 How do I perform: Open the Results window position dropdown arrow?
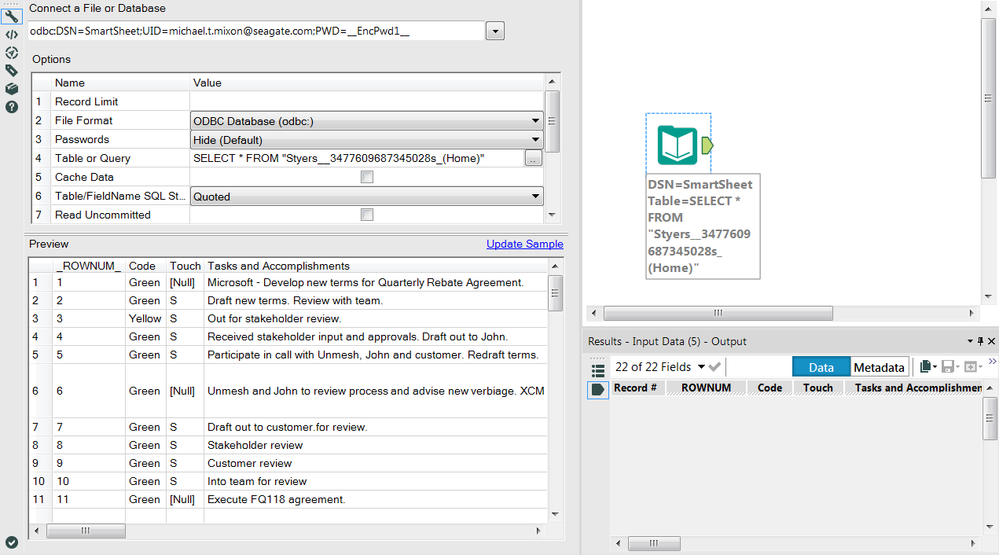[x=970, y=341]
